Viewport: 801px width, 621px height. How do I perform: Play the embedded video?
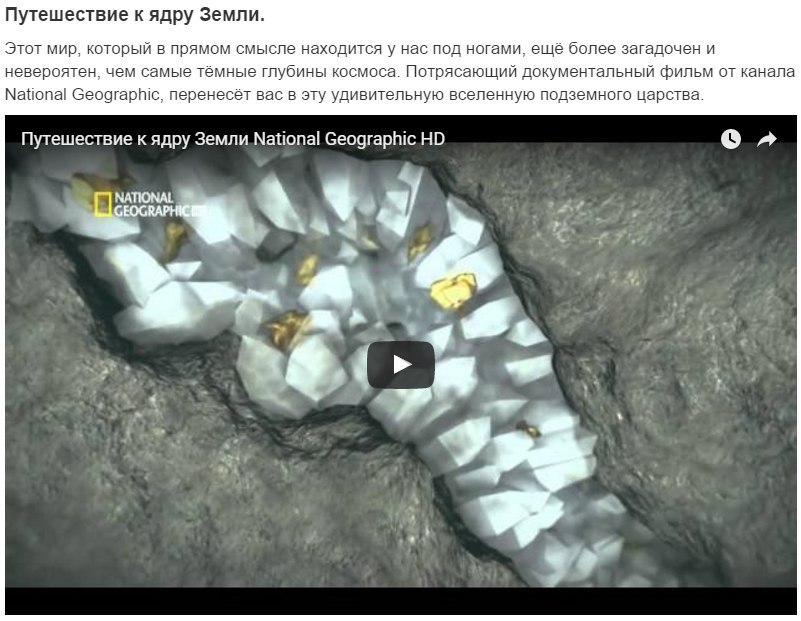pyautogui.click(x=400, y=365)
